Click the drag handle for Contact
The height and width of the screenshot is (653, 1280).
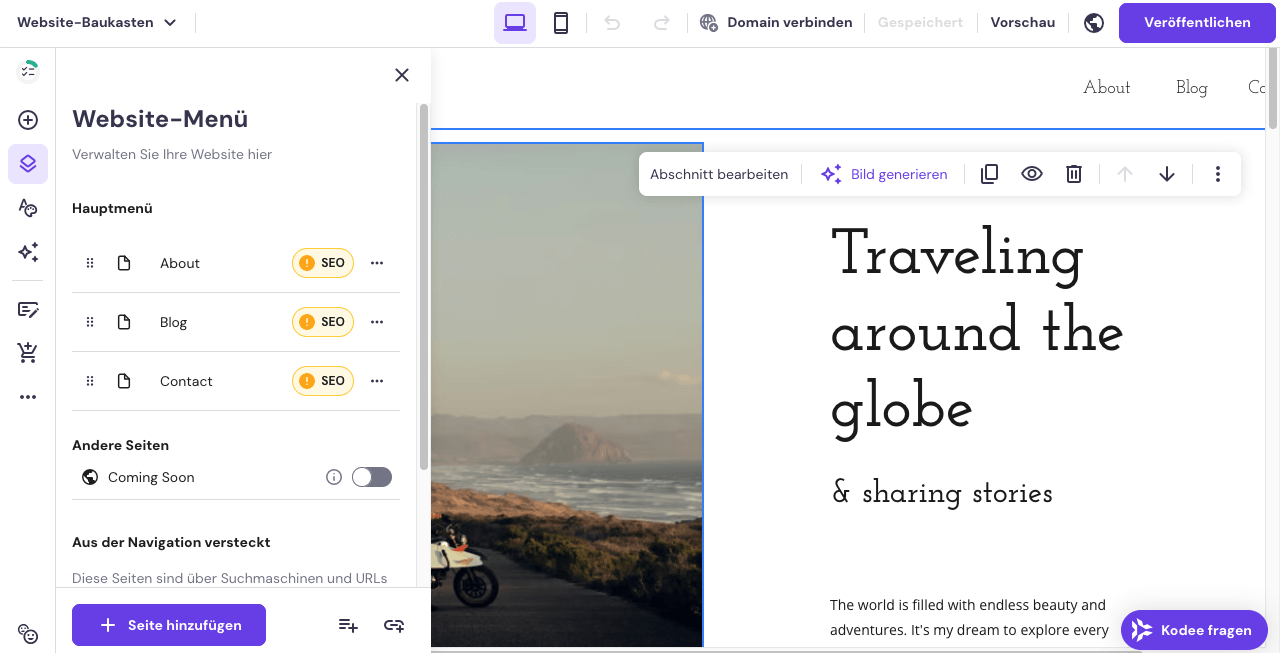coord(90,381)
